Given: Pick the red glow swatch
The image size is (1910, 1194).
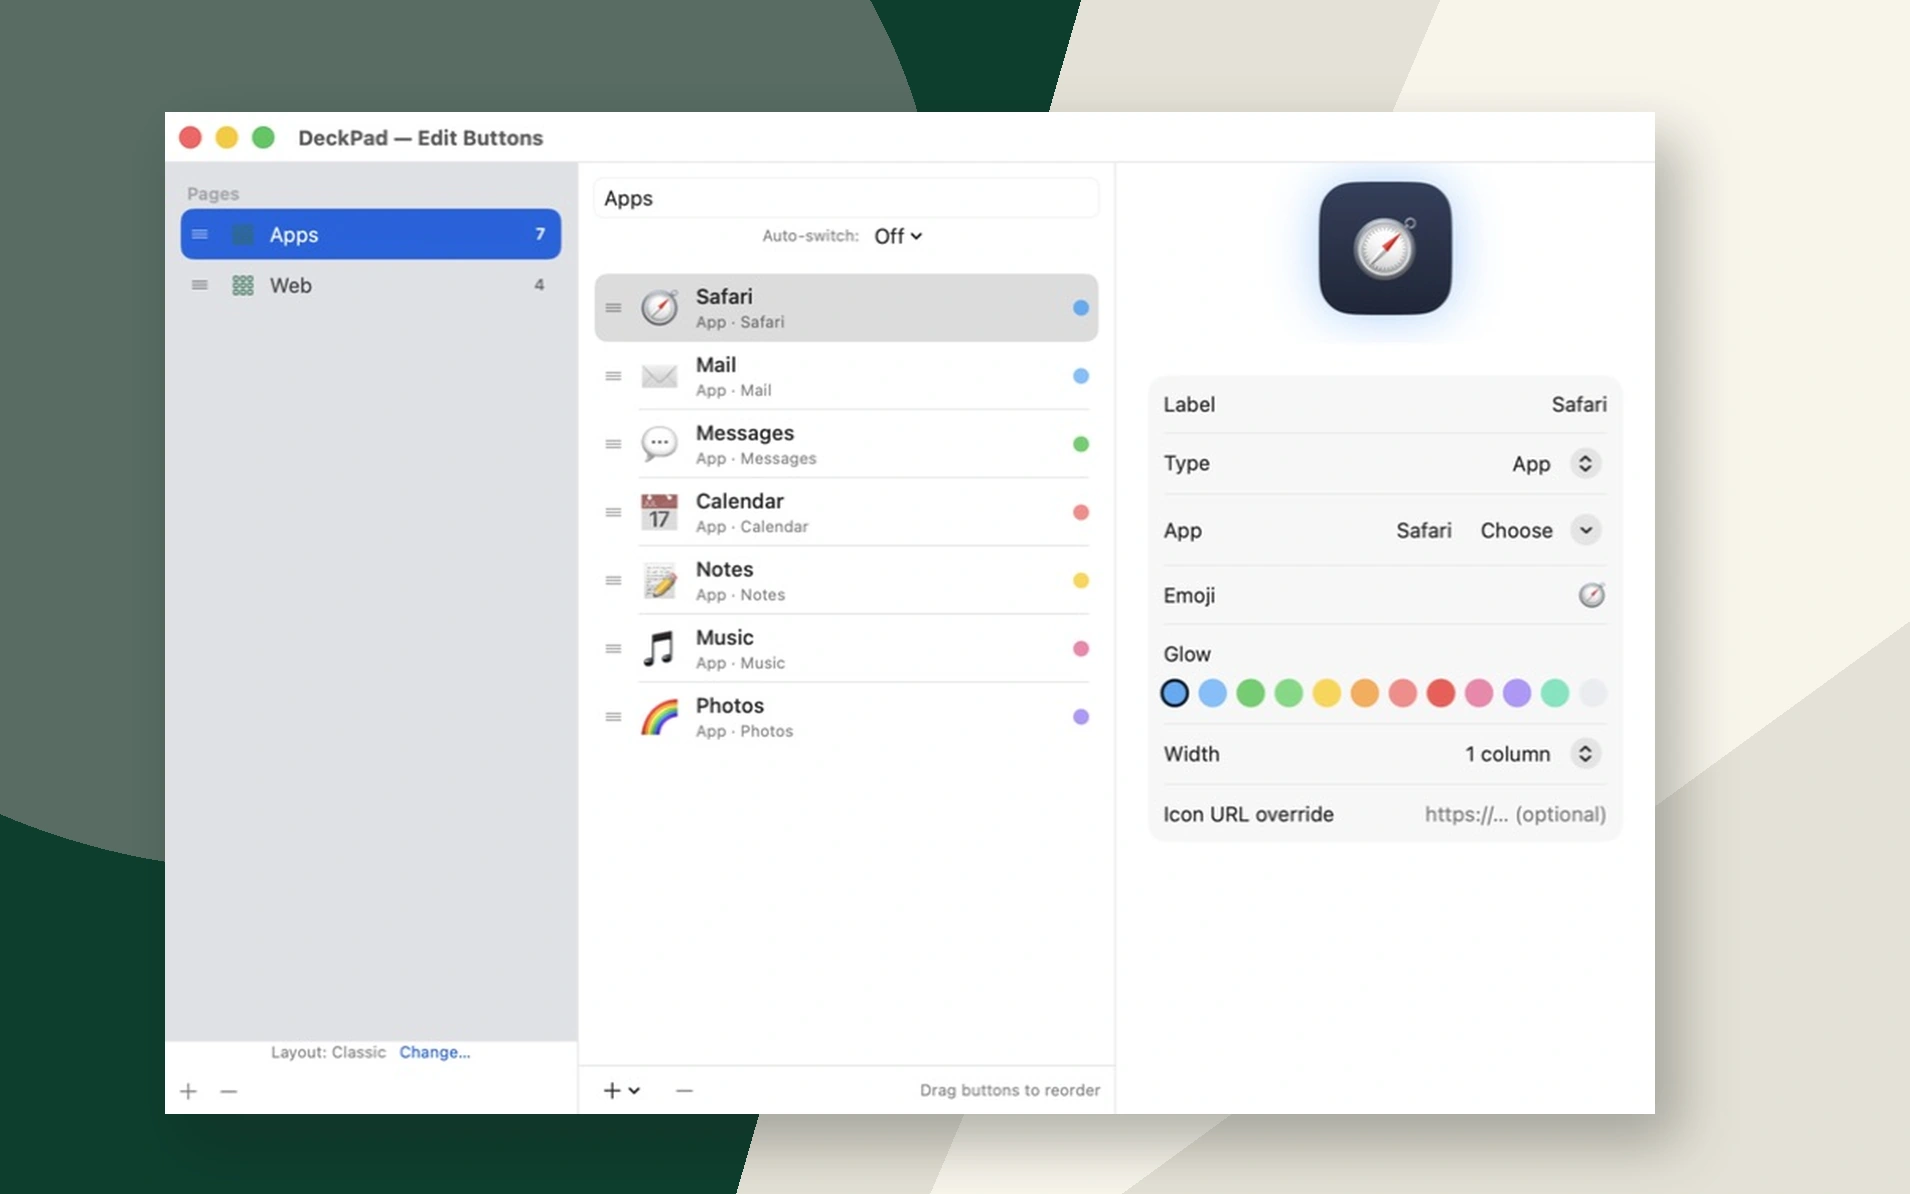Looking at the screenshot, I should (1440, 693).
